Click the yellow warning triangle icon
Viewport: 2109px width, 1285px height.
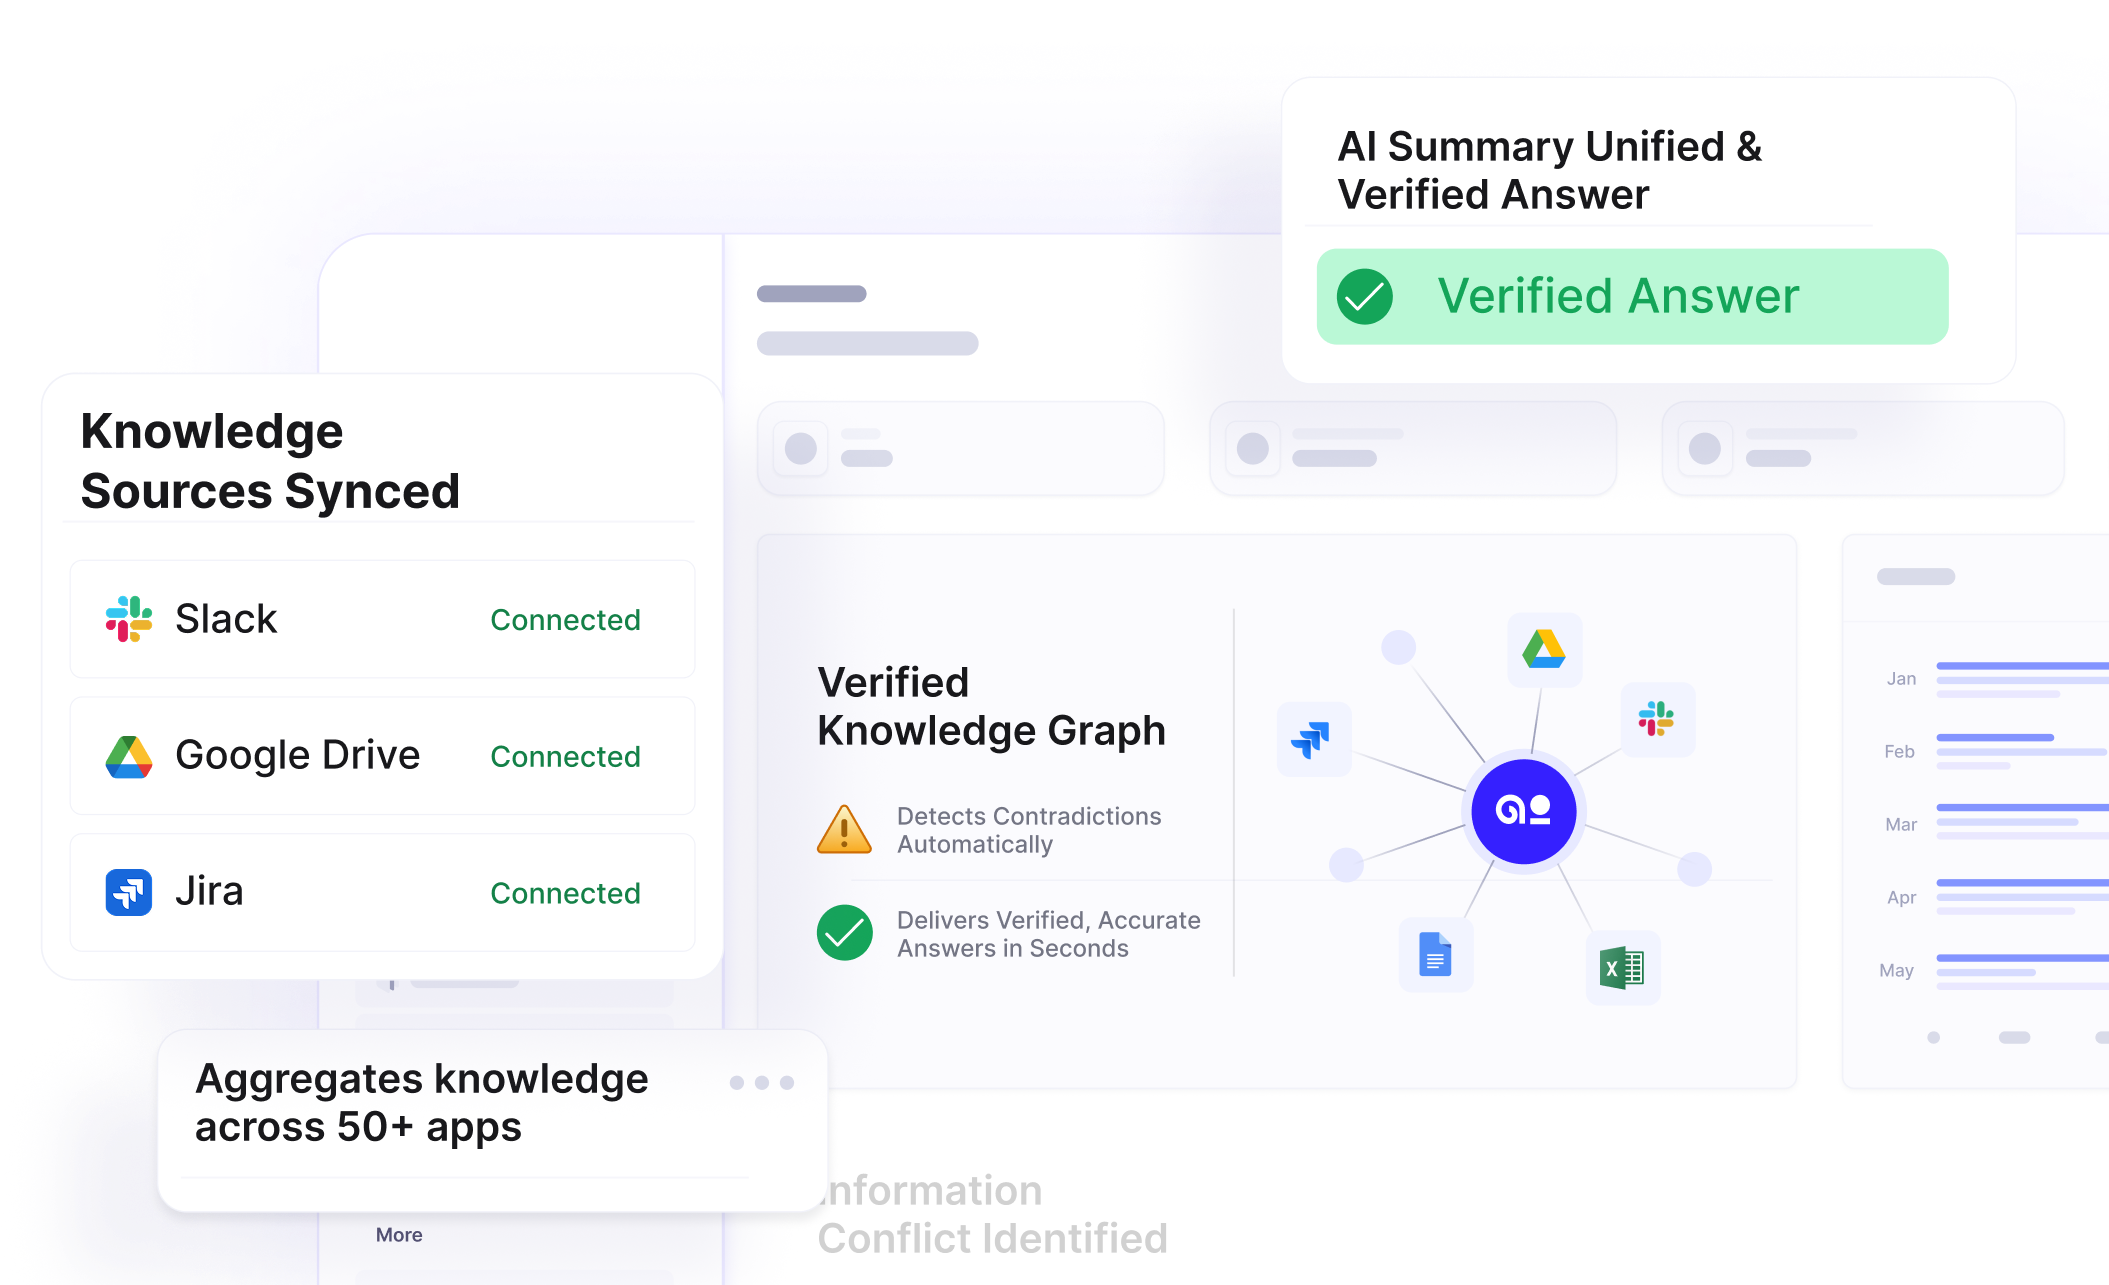pos(844,830)
